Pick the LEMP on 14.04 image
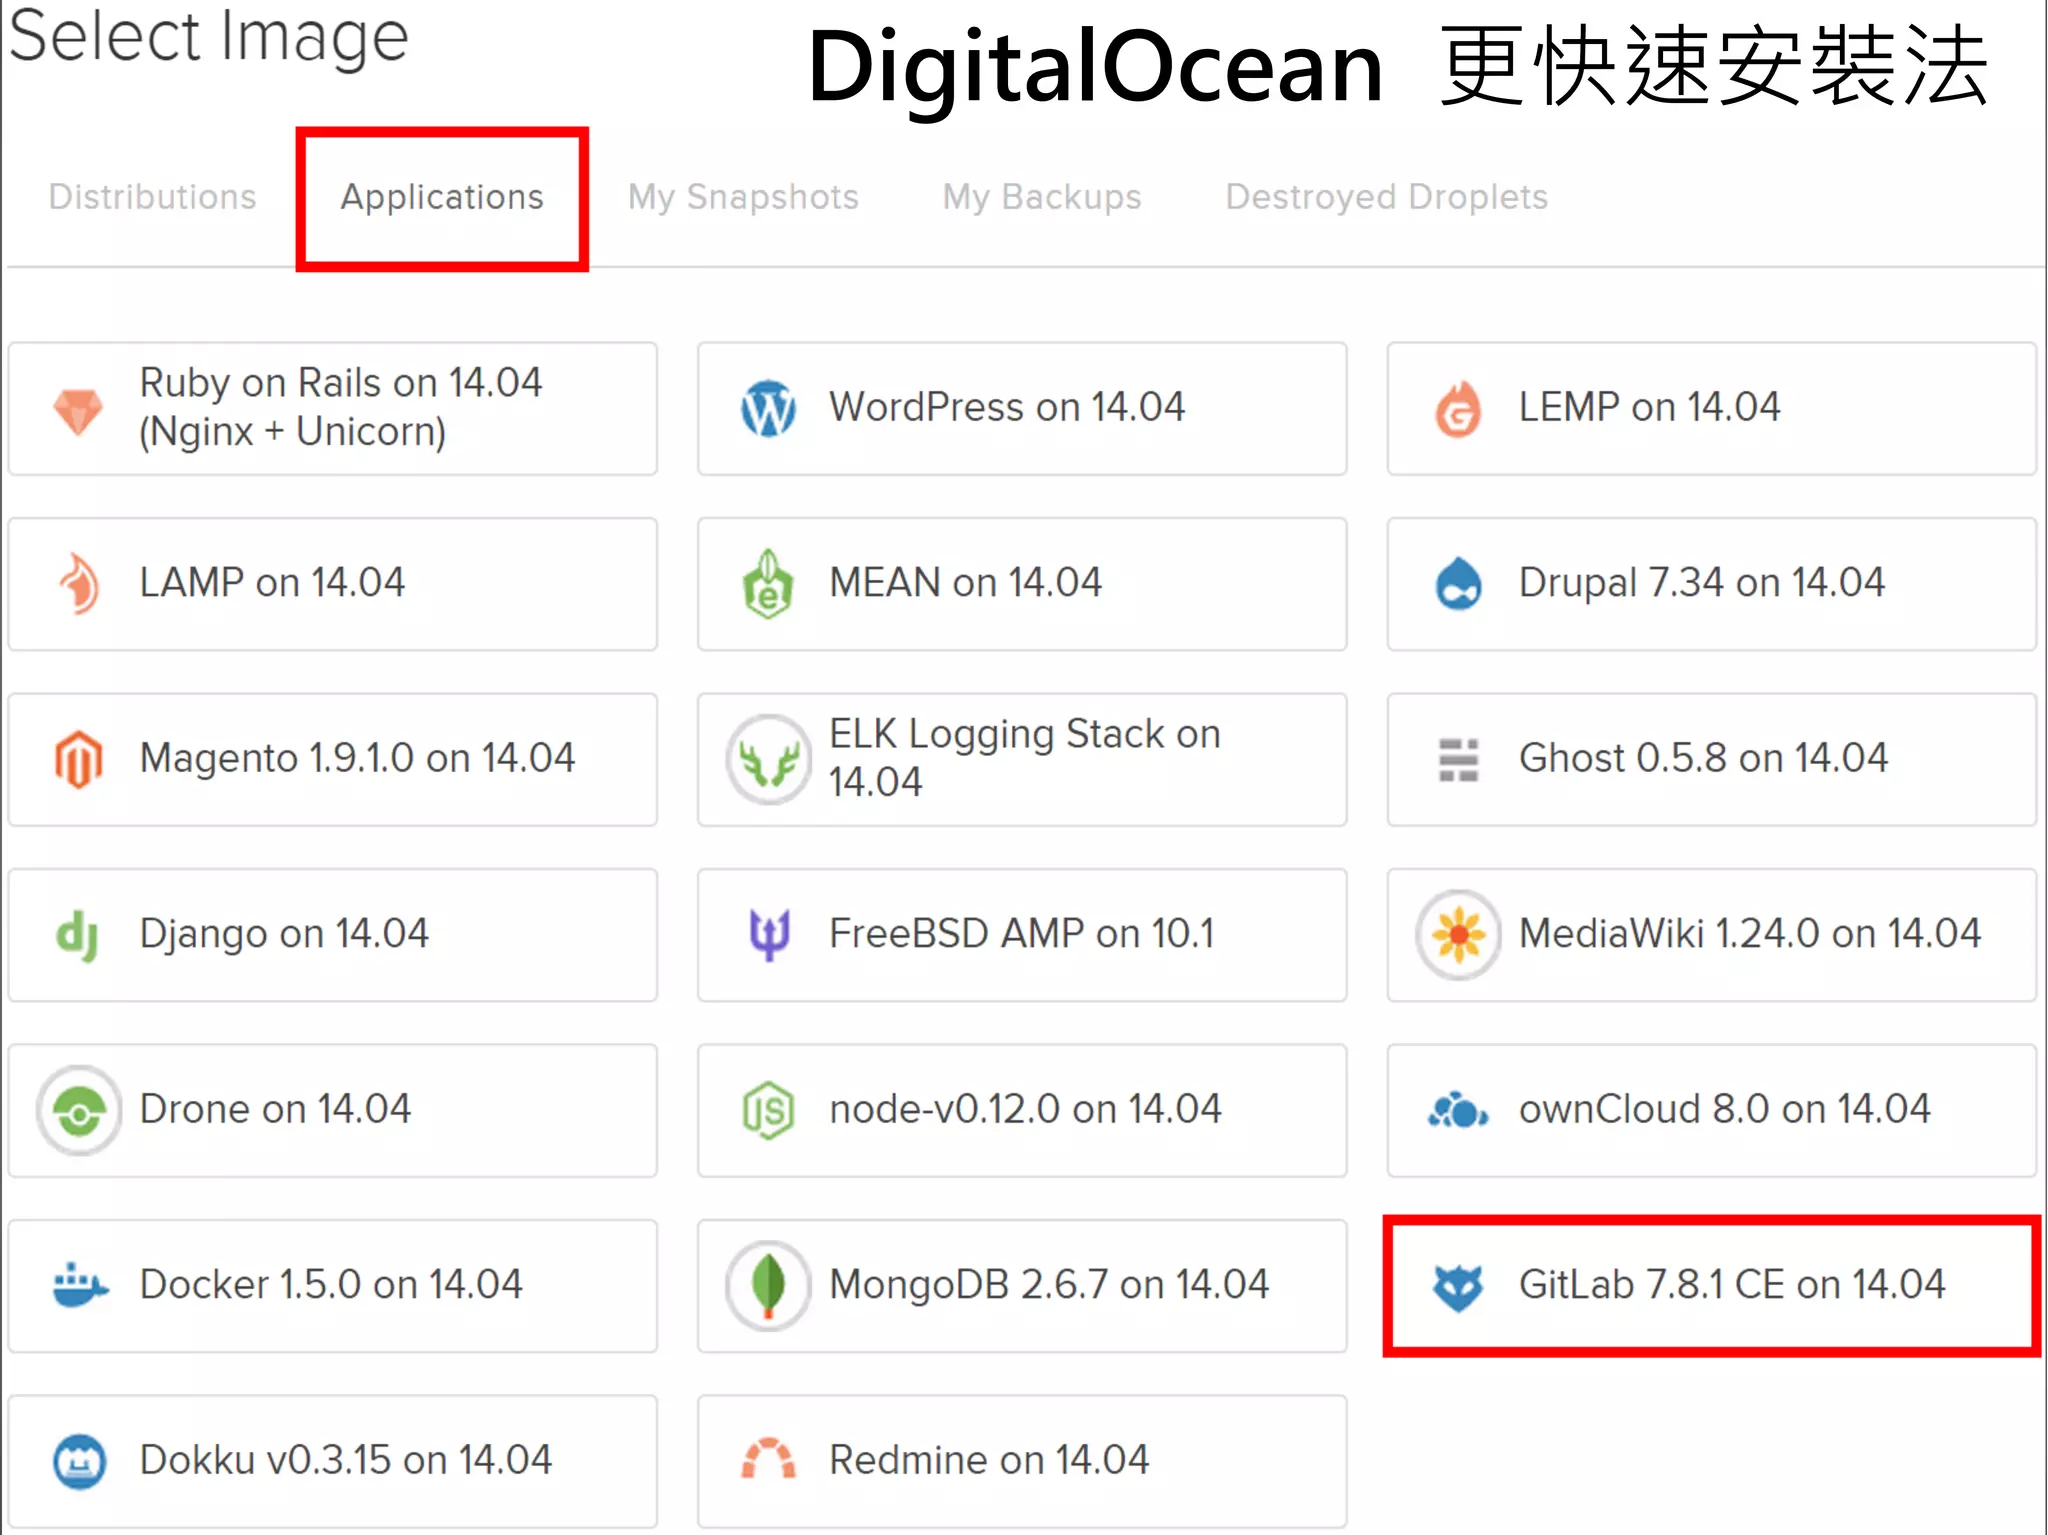2048x1535 pixels. (1711, 409)
